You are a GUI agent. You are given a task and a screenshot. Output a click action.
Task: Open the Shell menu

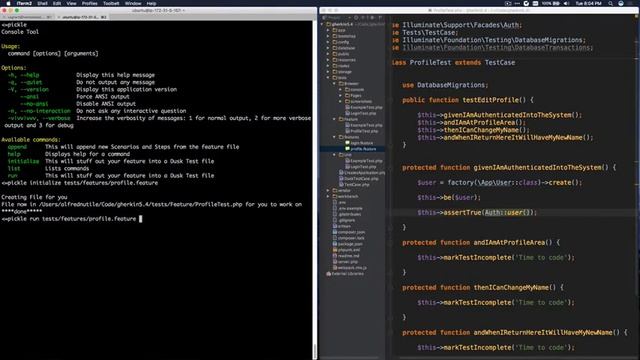click(x=42, y=3)
